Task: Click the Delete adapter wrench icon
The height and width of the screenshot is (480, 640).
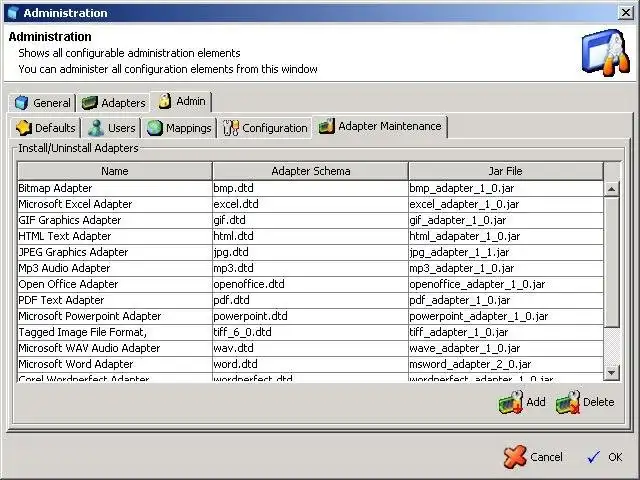Action: click(568, 402)
